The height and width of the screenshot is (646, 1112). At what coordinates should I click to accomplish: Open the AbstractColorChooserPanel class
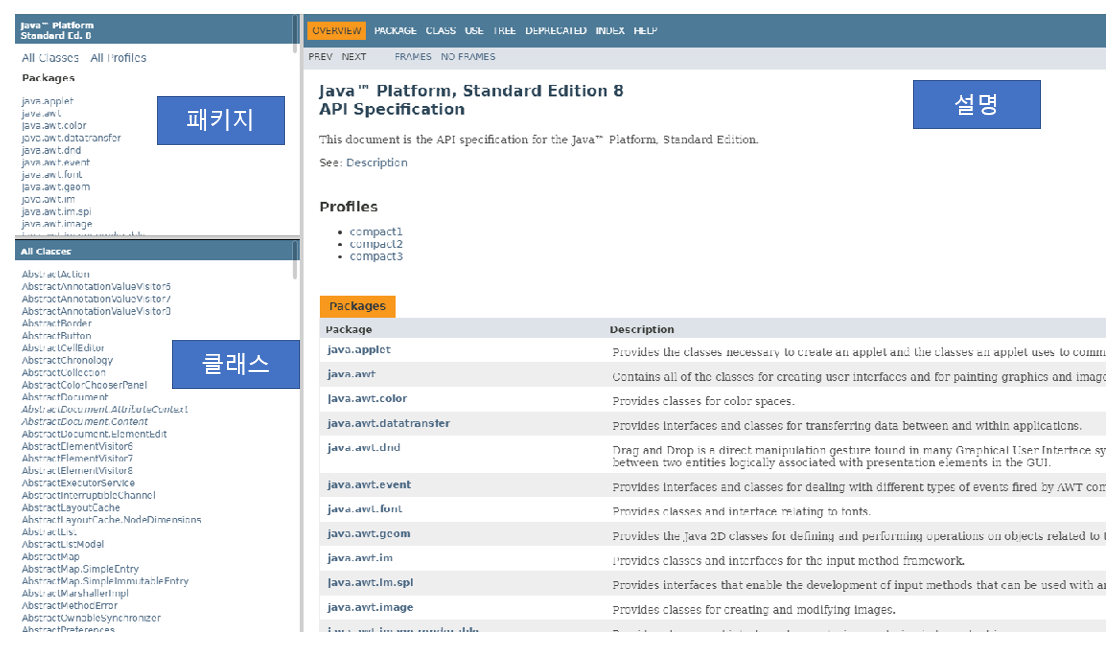tap(84, 385)
